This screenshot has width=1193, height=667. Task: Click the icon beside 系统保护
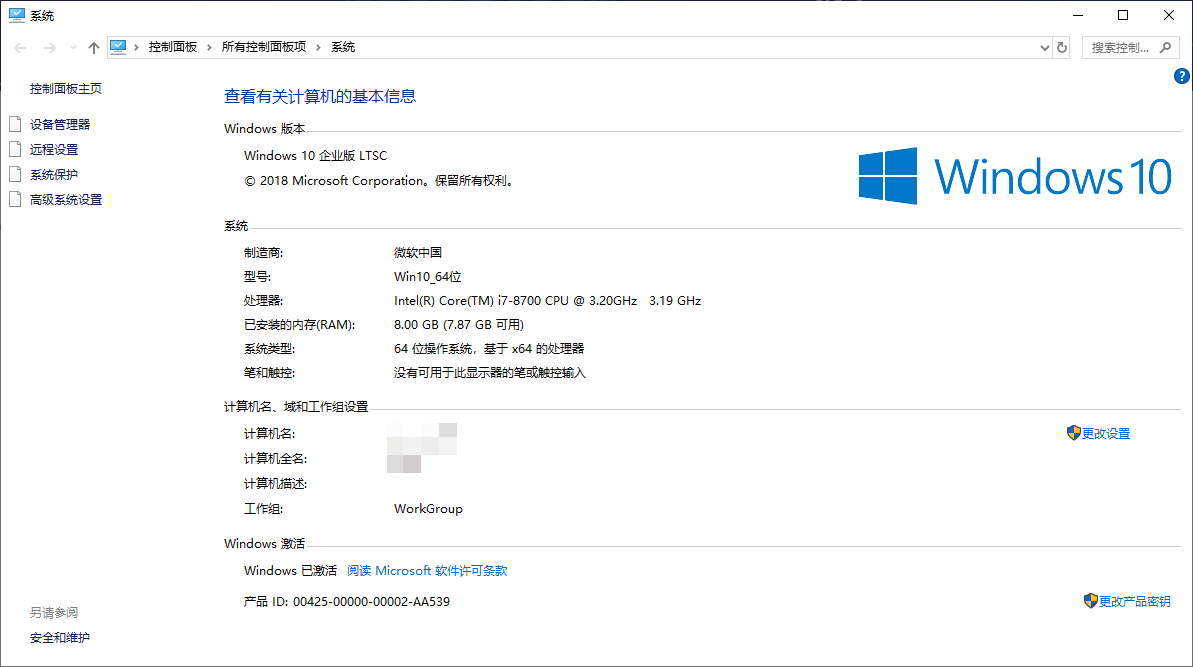[15, 174]
